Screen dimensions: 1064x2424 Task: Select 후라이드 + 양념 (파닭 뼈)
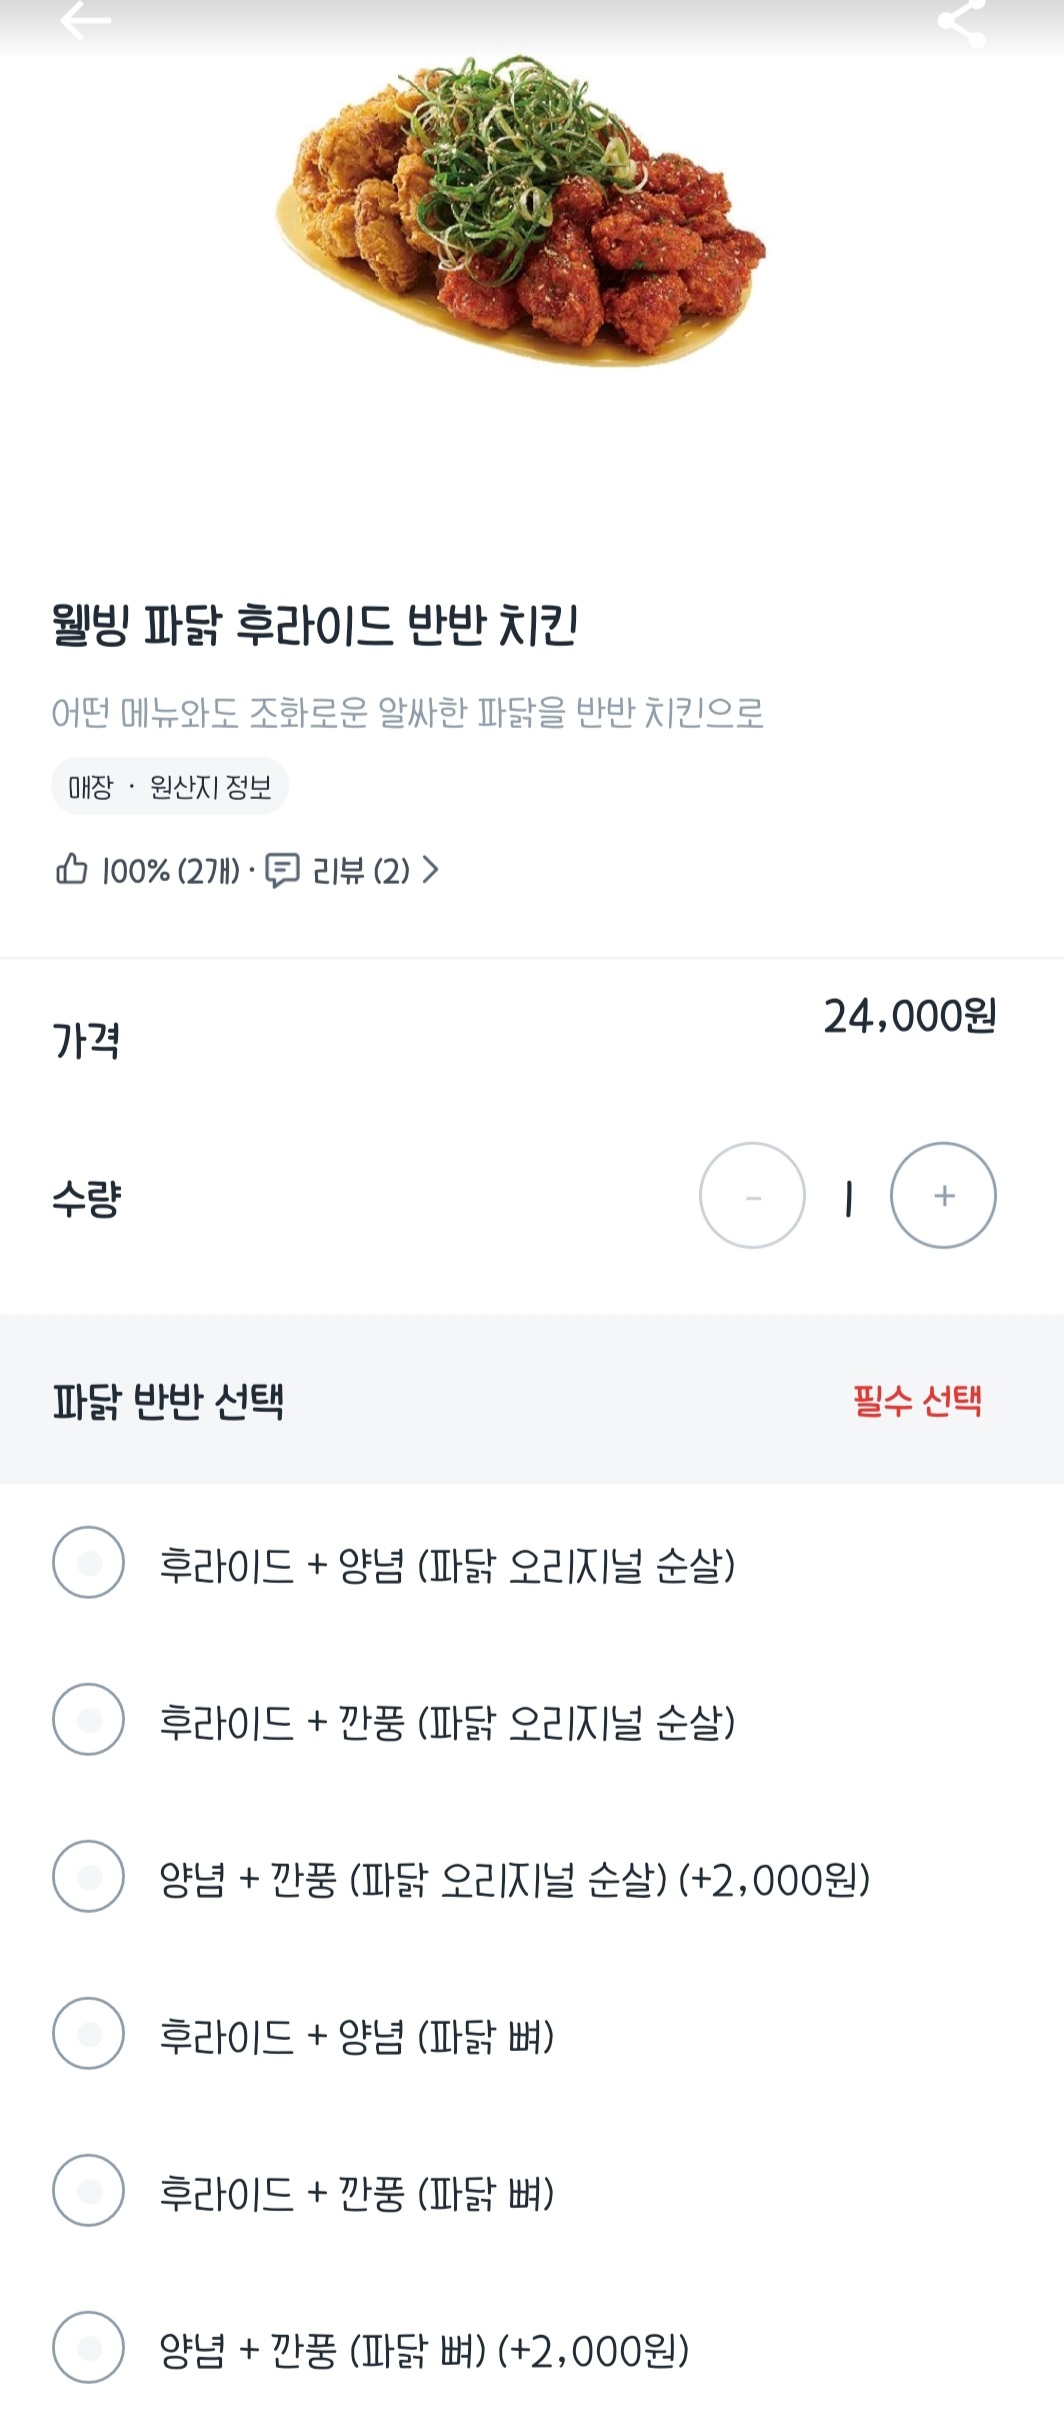click(89, 2033)
